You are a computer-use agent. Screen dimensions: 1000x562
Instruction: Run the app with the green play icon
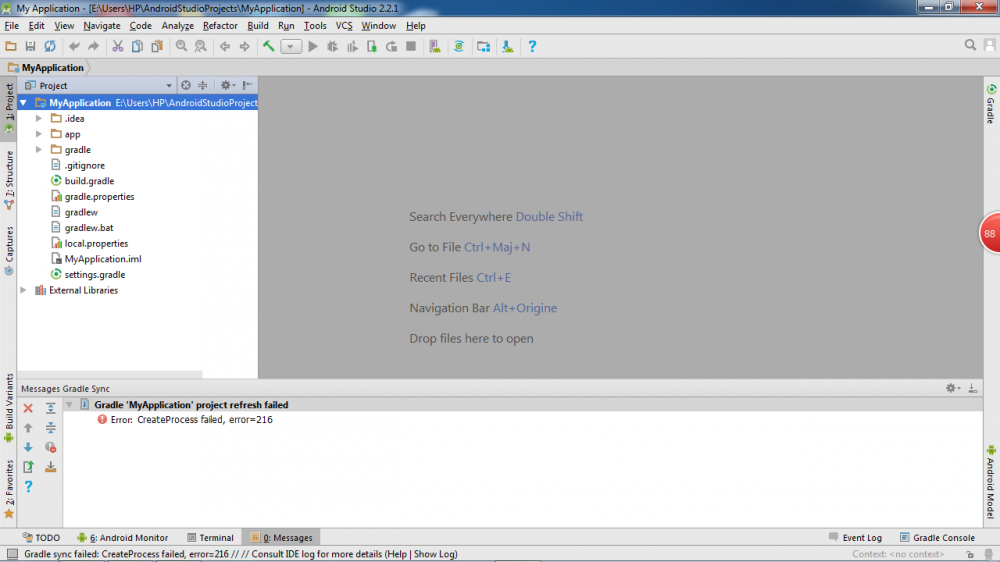[312, 47]
